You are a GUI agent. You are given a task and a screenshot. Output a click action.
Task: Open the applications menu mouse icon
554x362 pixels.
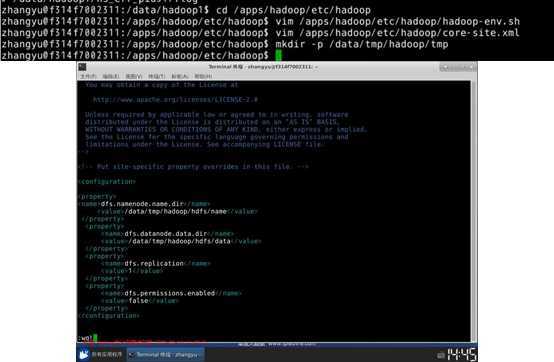click(84, 354)
